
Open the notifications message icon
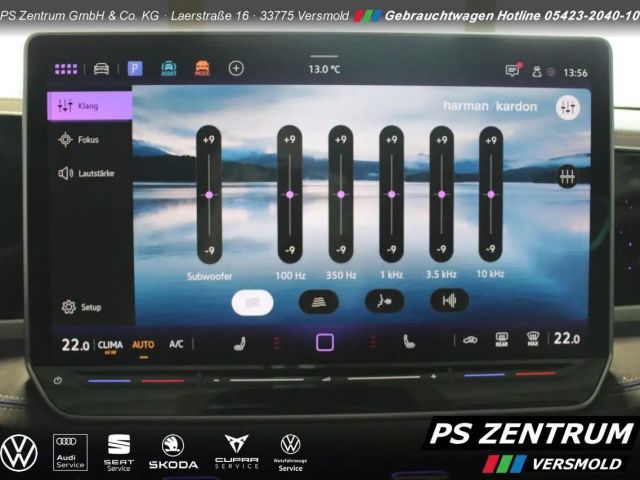point(513,71)
